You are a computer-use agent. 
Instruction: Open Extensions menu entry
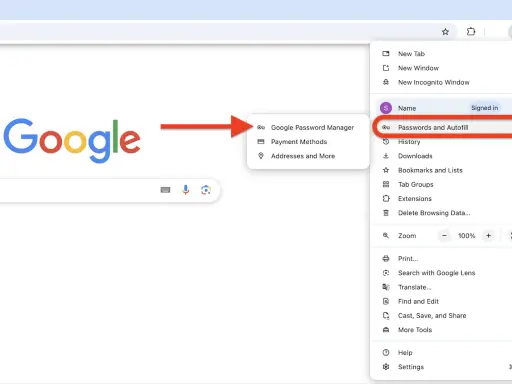tap(441, 199)
